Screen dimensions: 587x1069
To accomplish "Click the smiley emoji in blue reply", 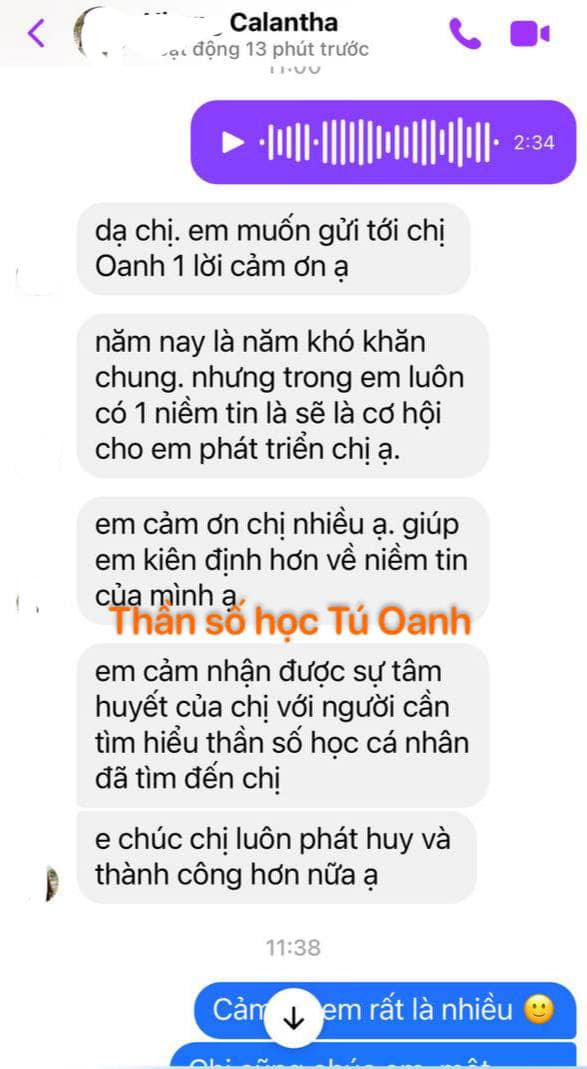I will point(539,1010).
